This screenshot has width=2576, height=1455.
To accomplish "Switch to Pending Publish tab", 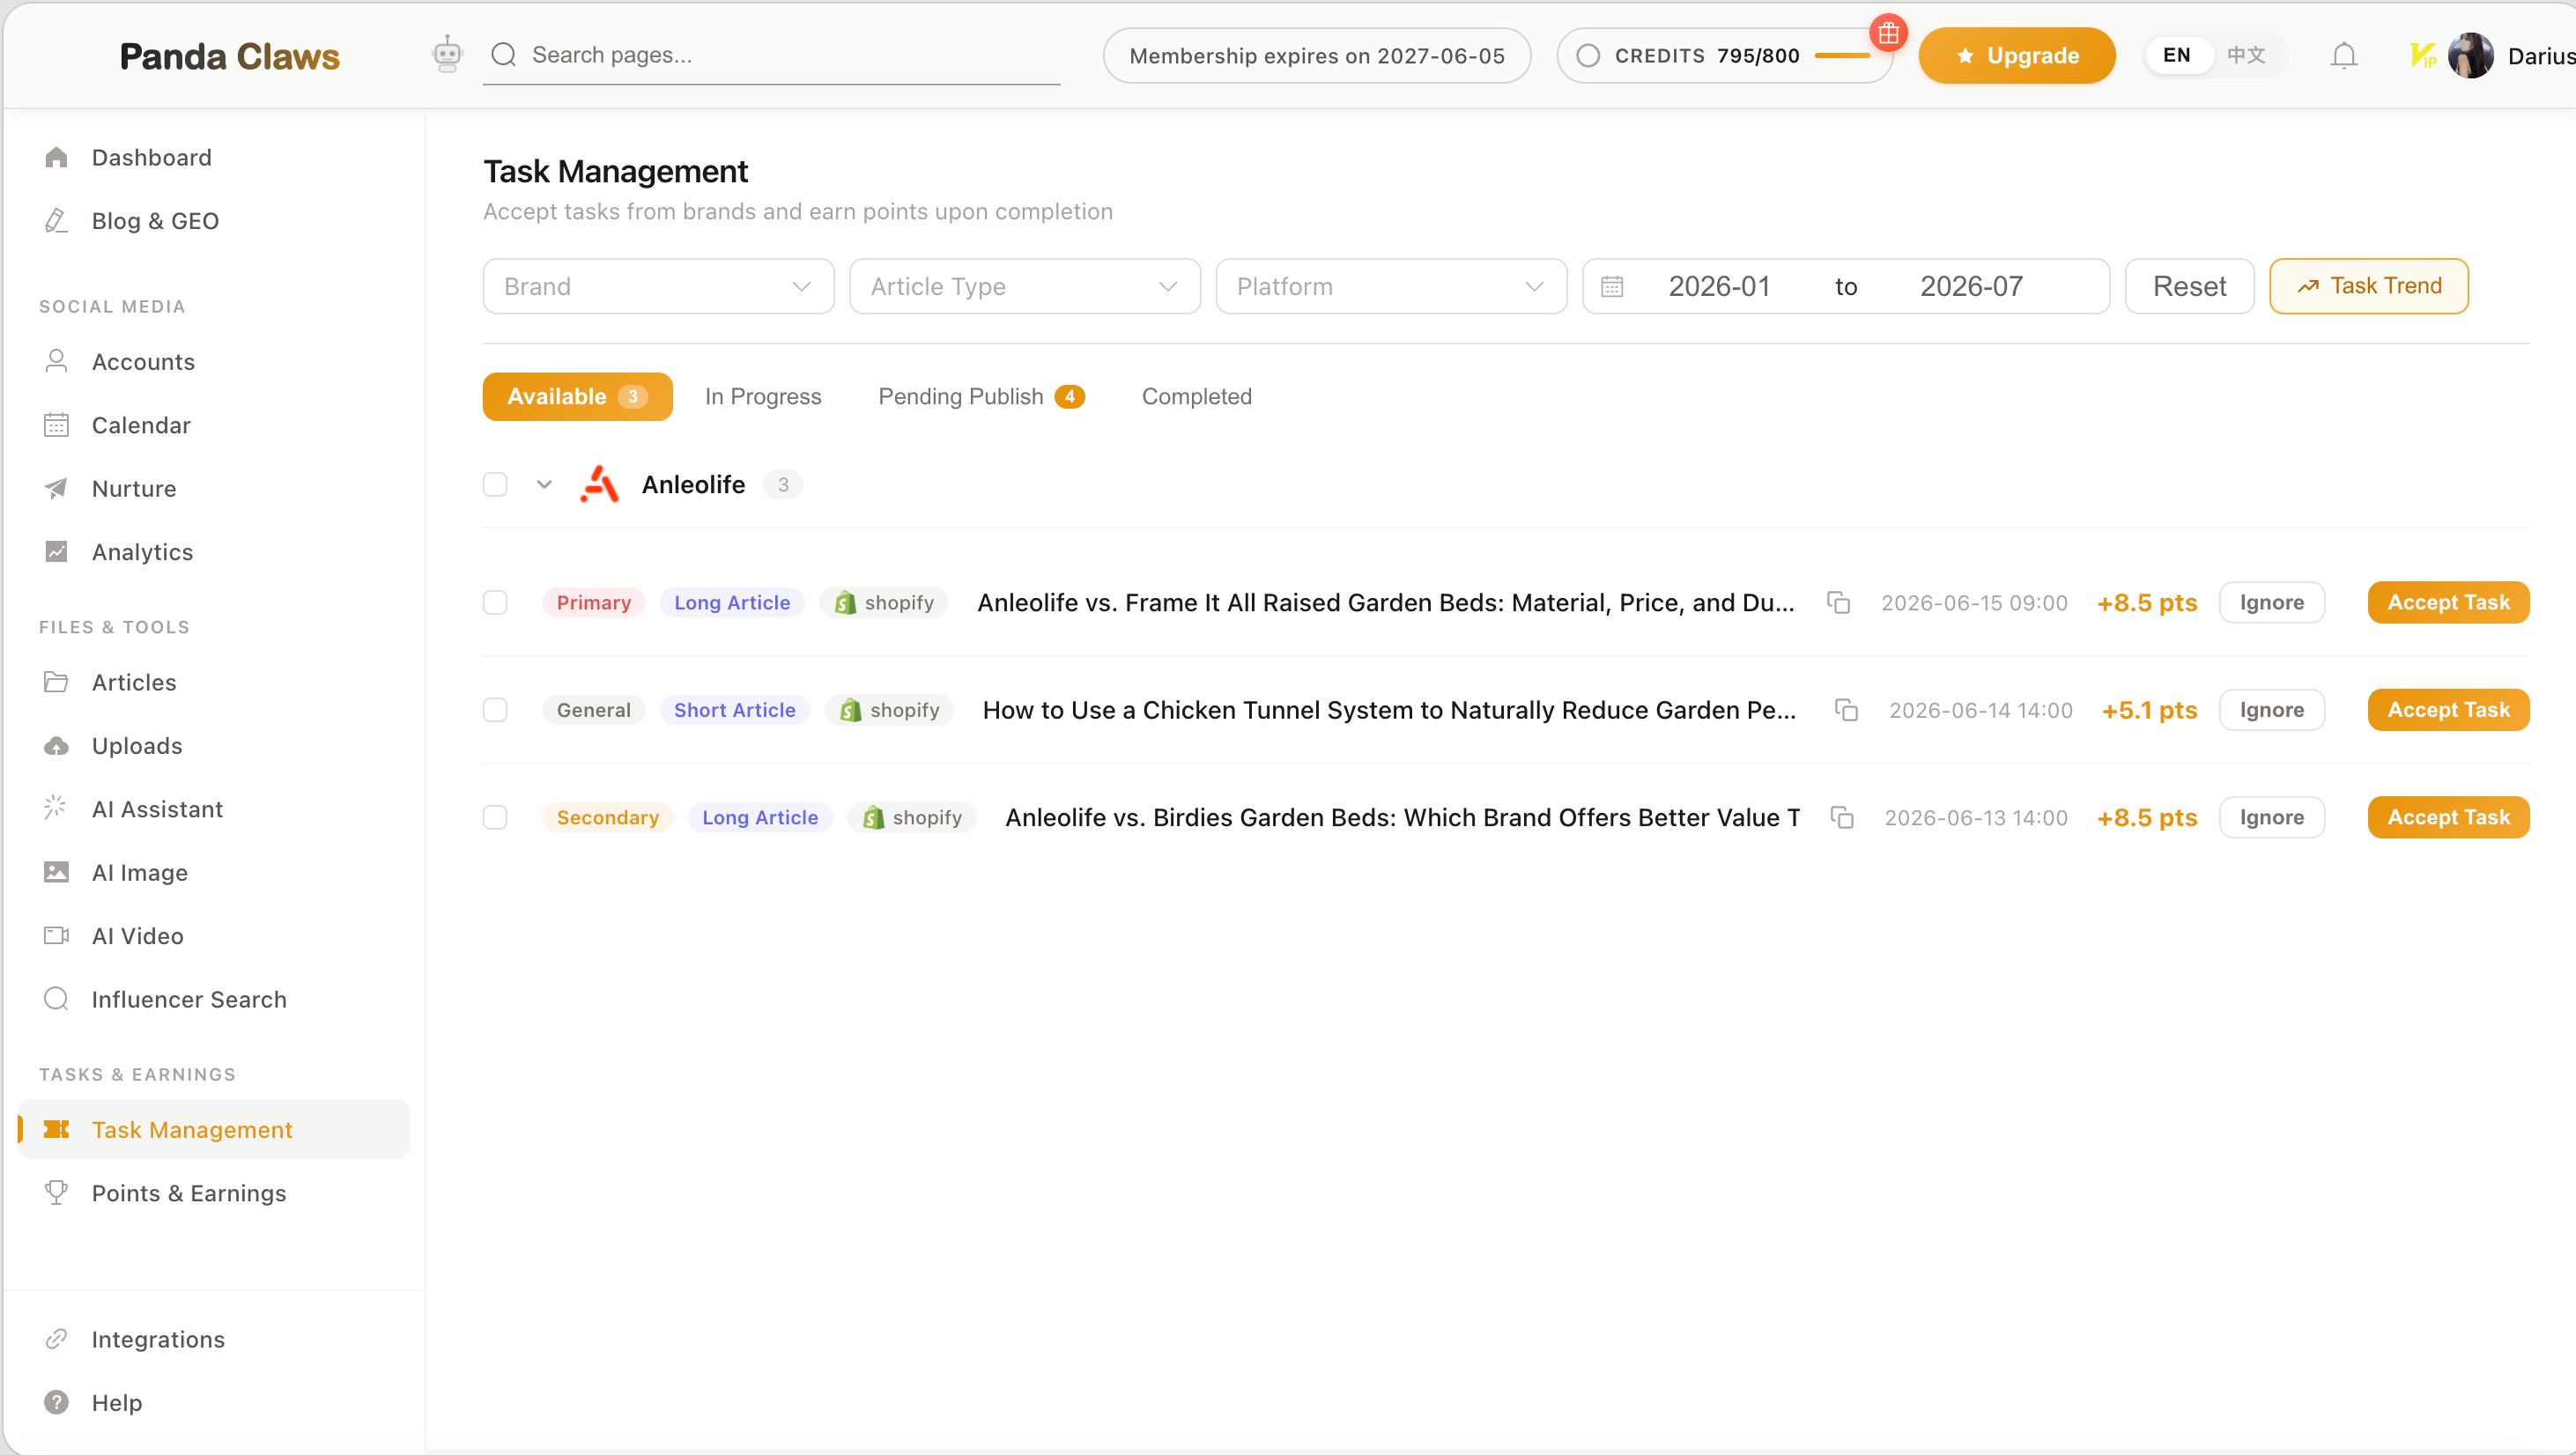I will (x=981, y=397).
